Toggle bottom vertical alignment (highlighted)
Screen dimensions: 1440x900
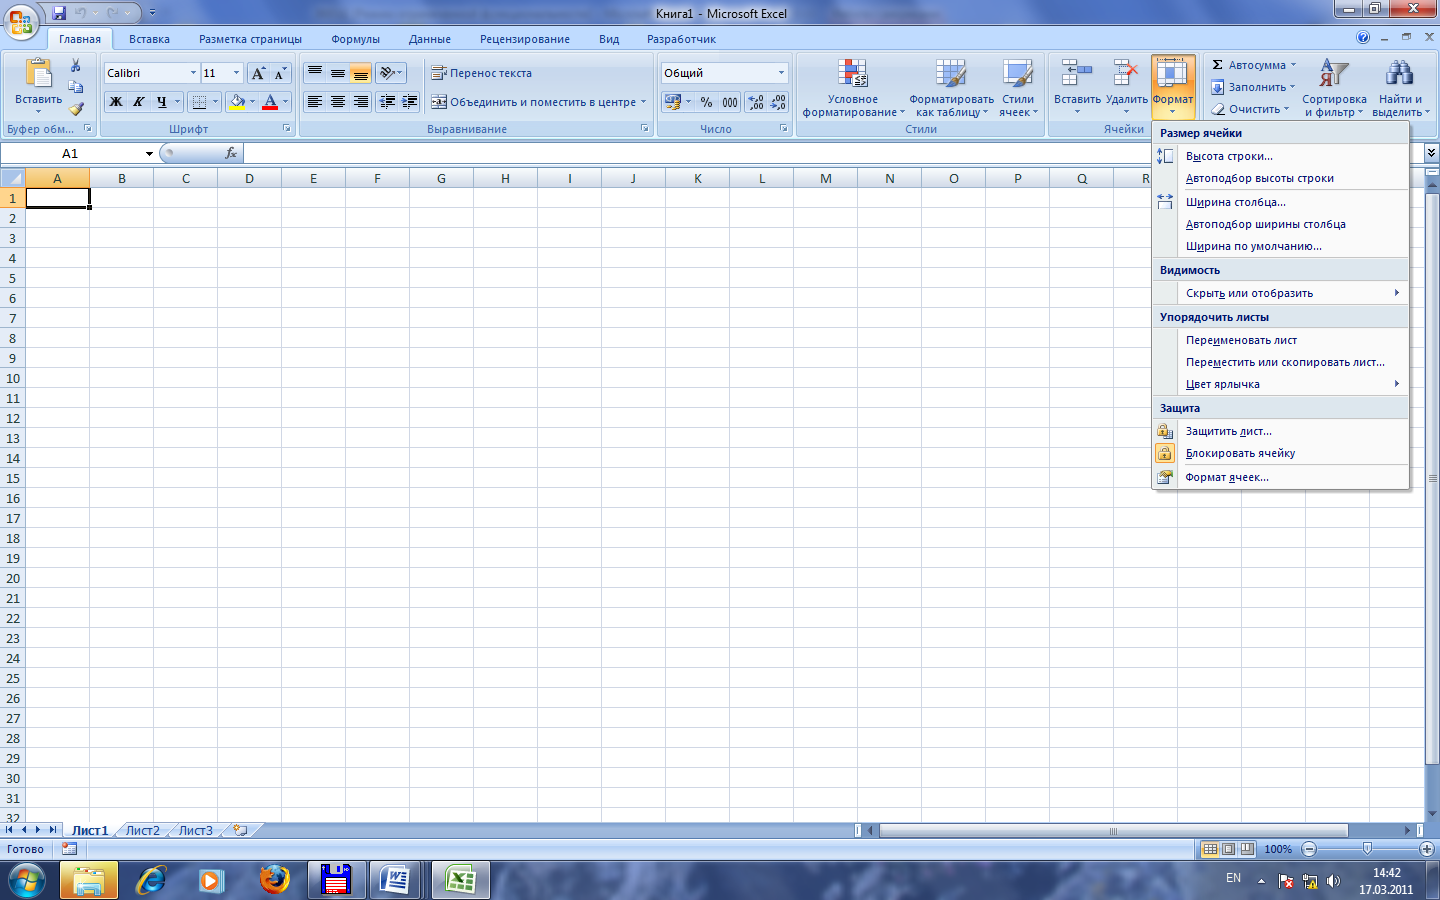click(360, 73)
